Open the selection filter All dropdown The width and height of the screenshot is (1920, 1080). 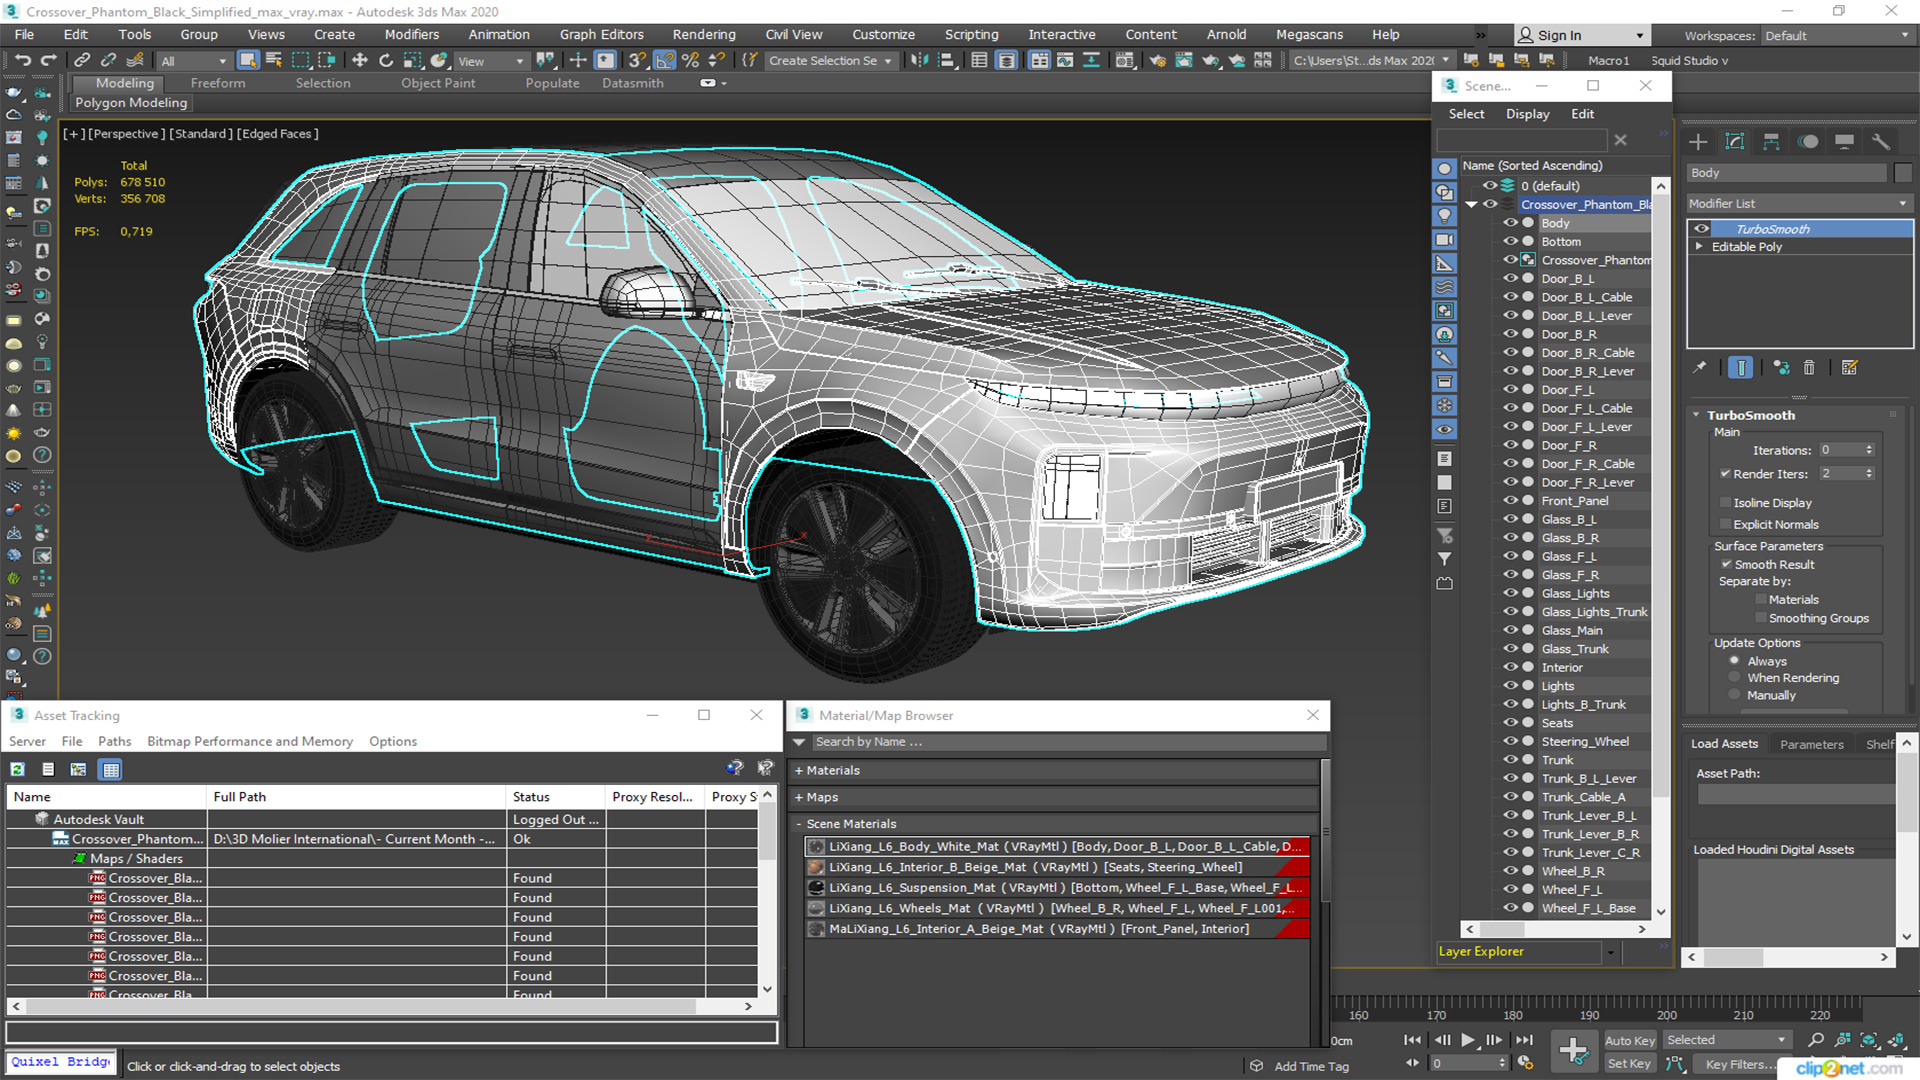[193, 61]
